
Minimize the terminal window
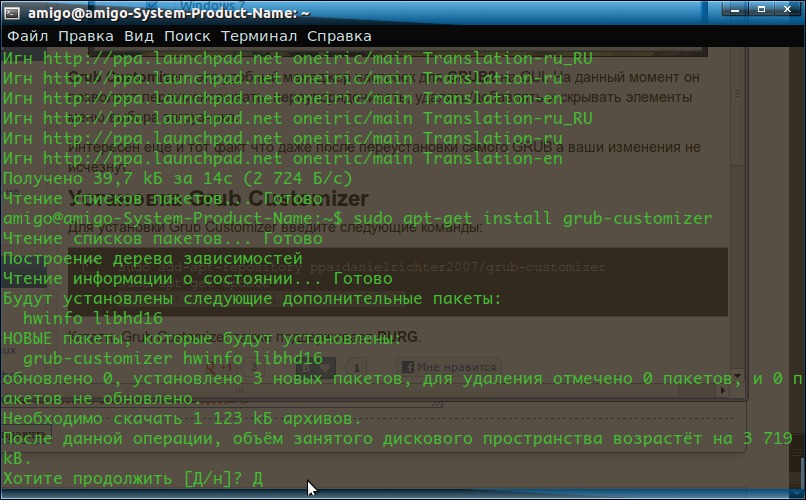(735, 9)
